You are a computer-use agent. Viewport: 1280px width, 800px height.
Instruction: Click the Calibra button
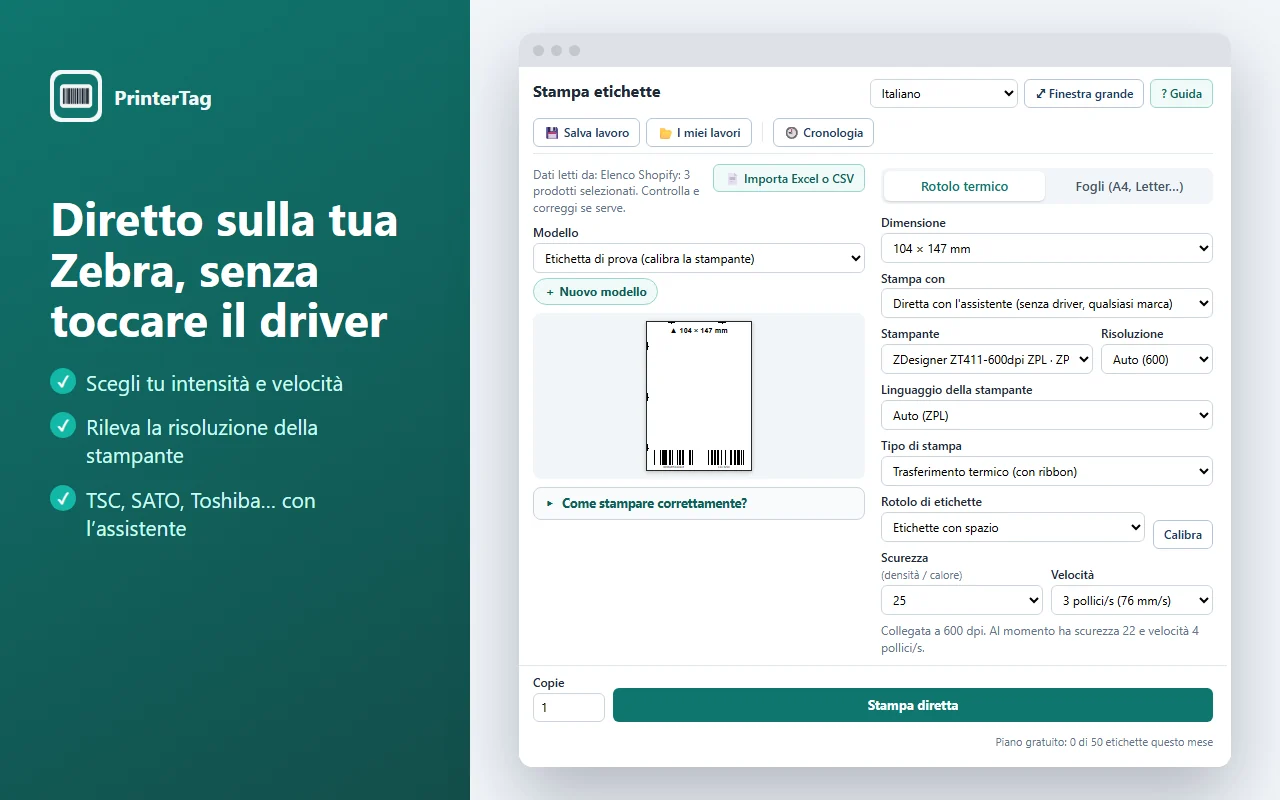1183,534
